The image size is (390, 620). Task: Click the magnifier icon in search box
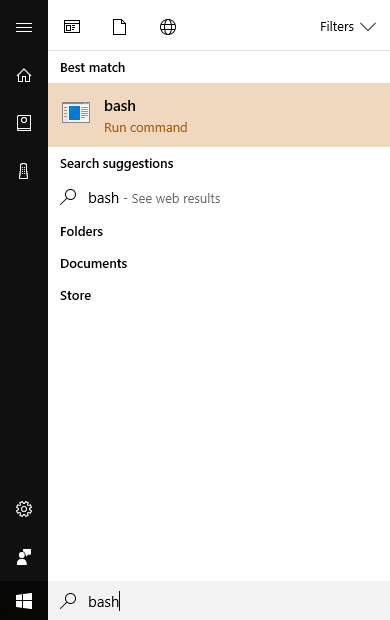coord(68,601)
